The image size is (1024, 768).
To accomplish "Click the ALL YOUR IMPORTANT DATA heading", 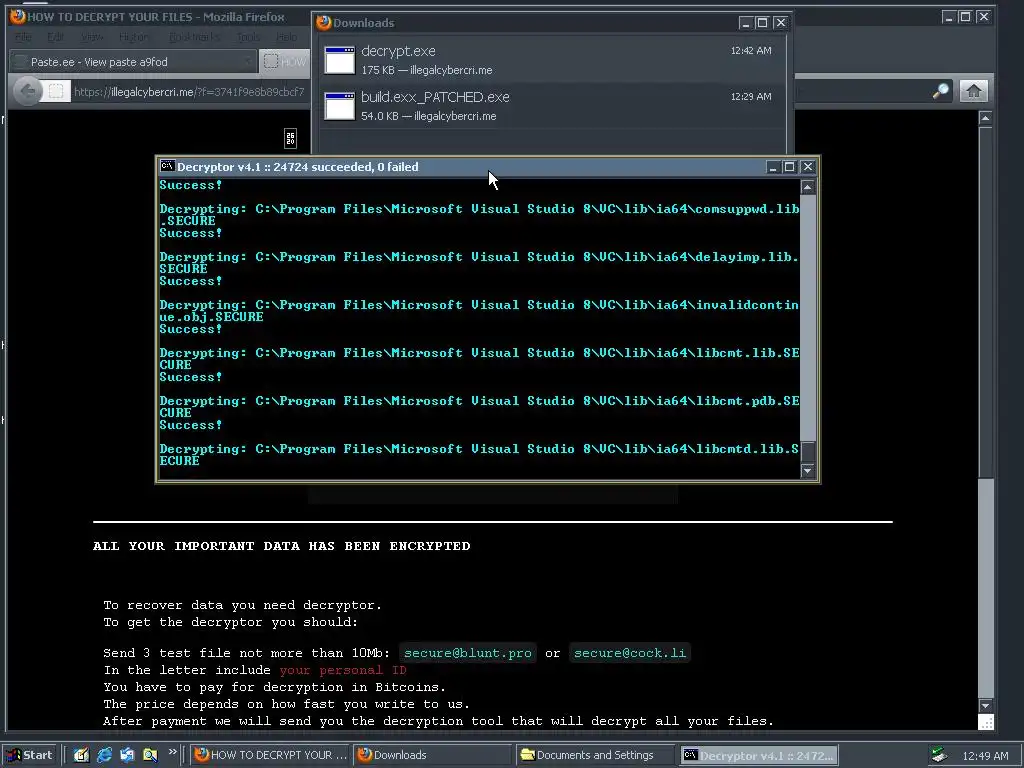I will point(281,546).
